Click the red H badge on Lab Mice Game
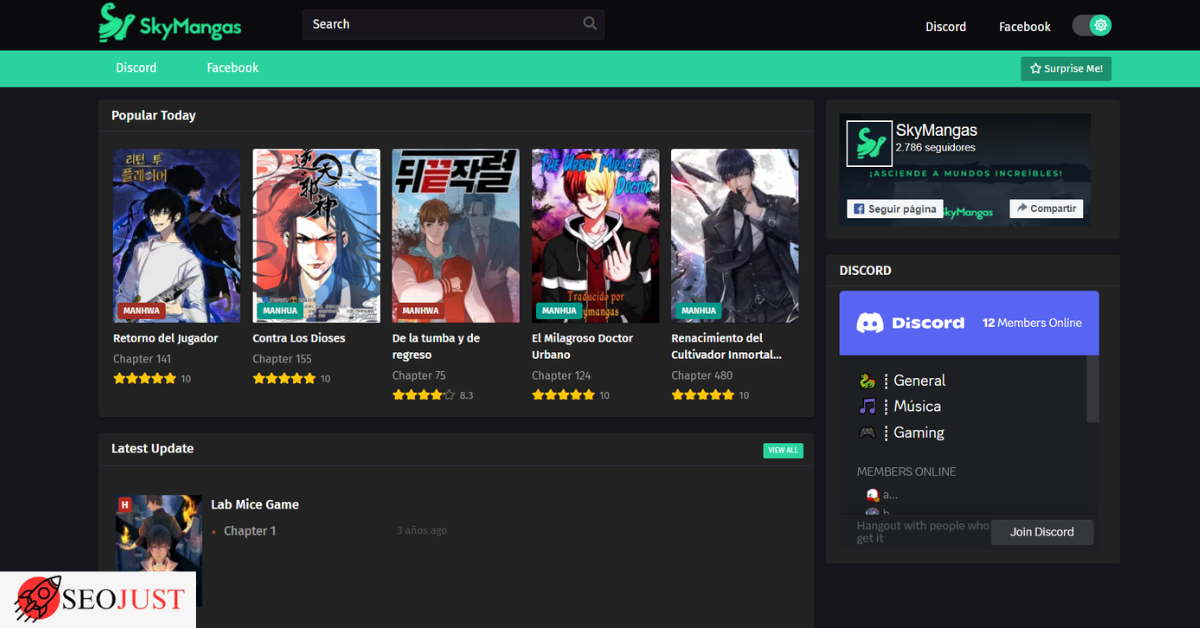Viewport: 1200px width, 628px height. click(x=125, y=505)
